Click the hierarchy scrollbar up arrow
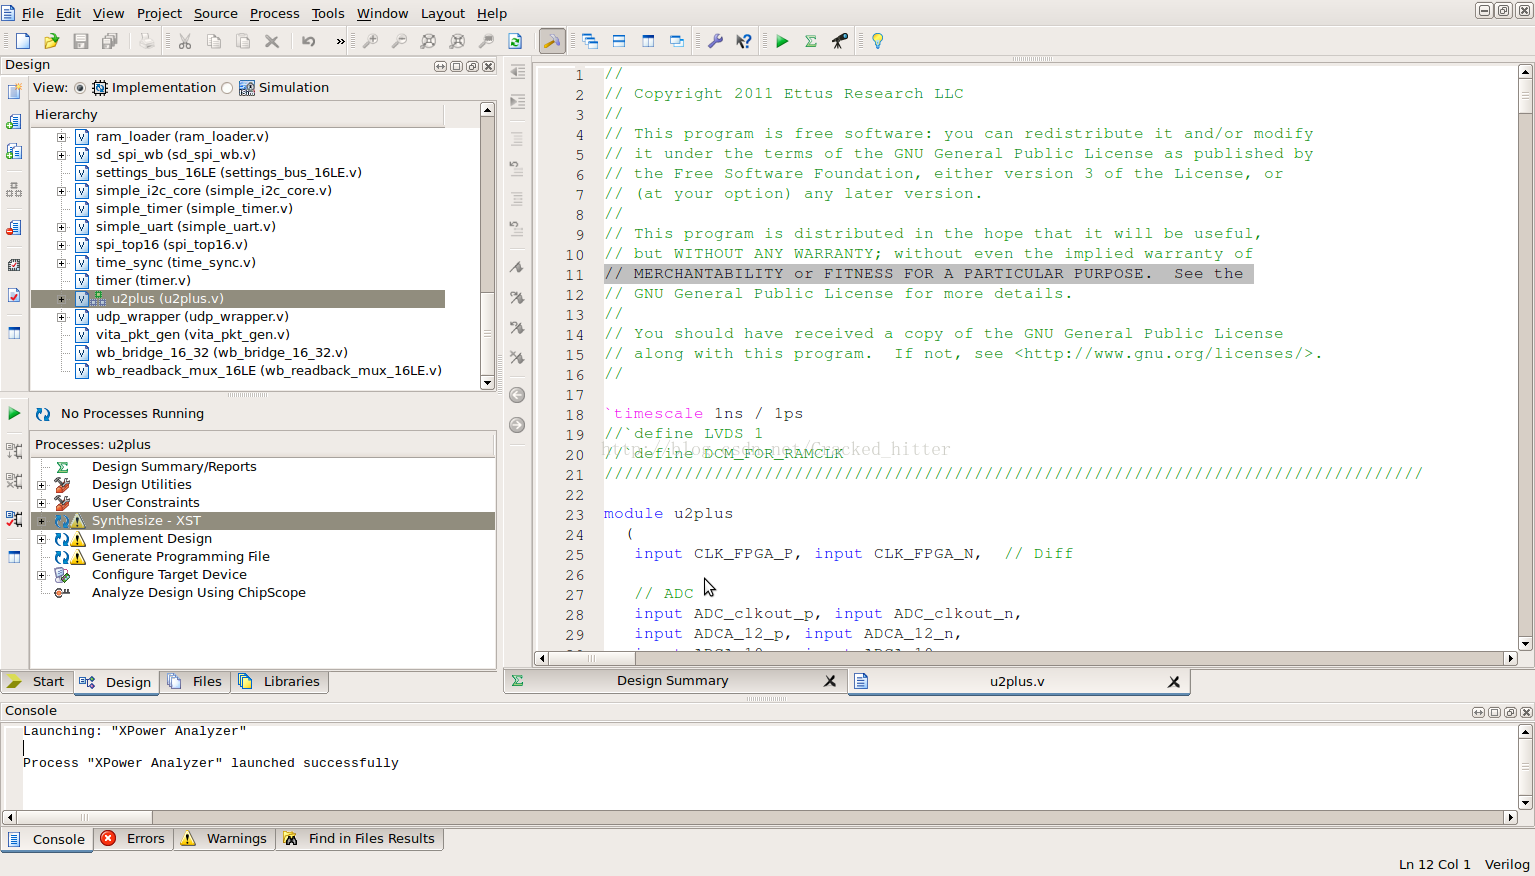 coord(487,110)
